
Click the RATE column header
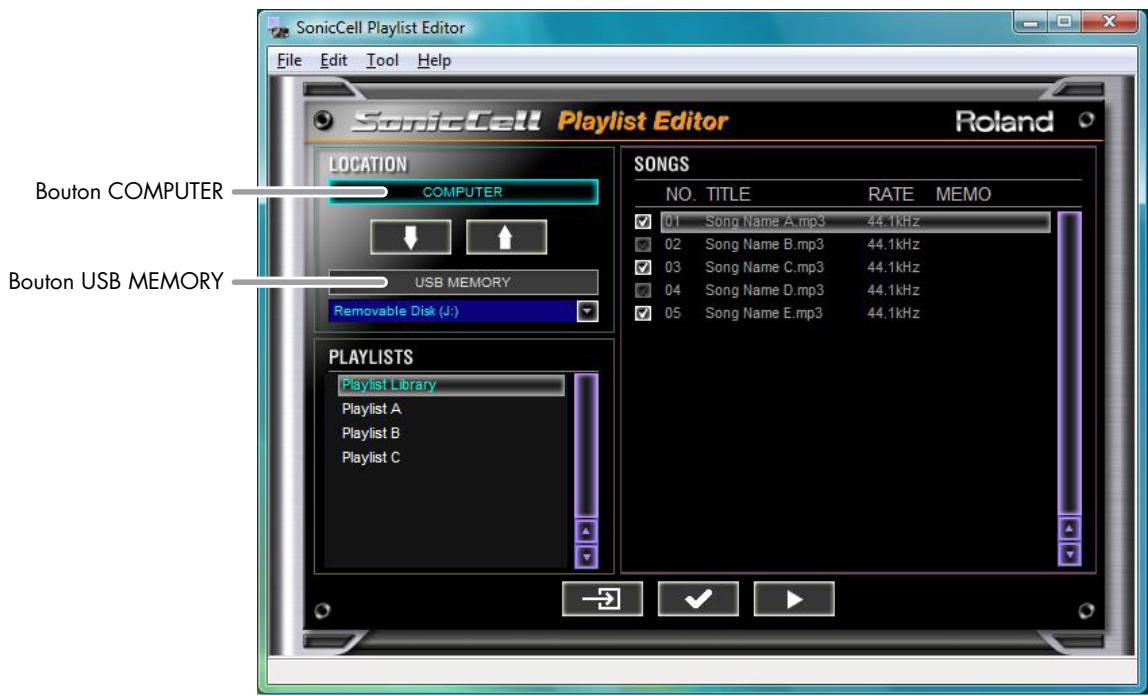tap(891, 195)
